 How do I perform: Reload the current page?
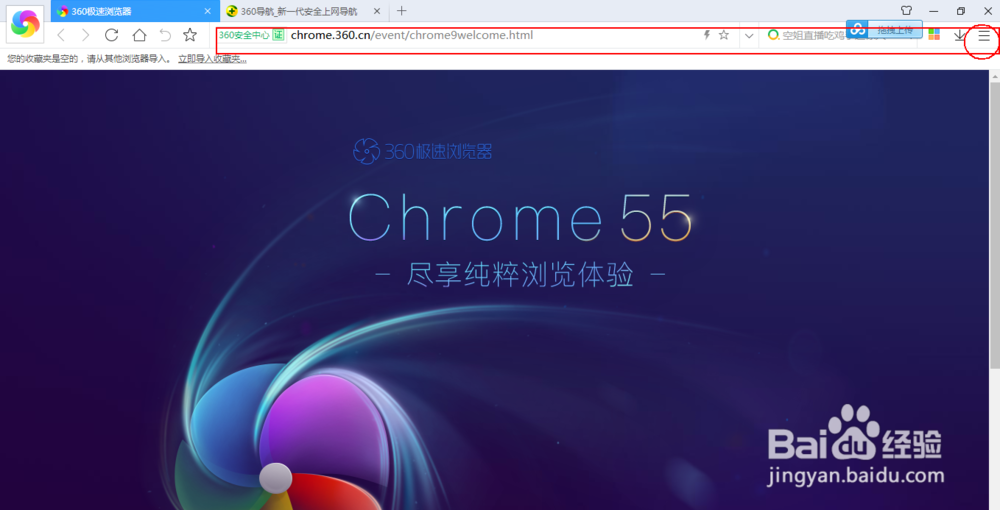[x=112, y=35]
